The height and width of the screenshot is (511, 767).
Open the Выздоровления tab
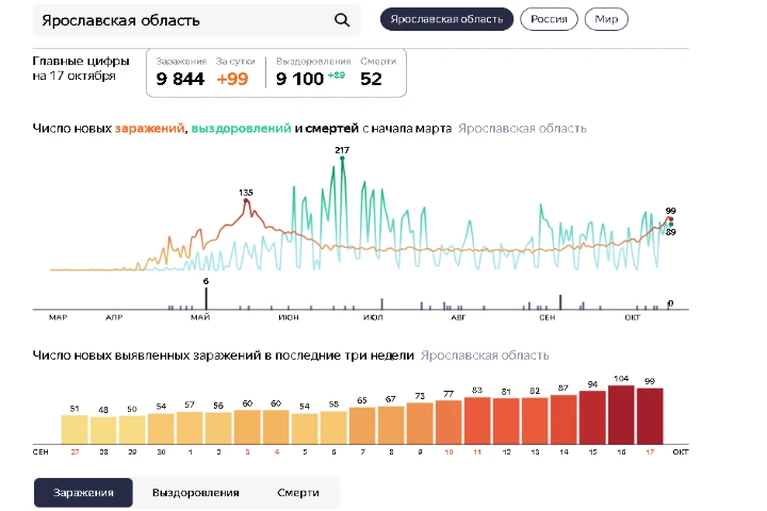(x=196, y=492)
